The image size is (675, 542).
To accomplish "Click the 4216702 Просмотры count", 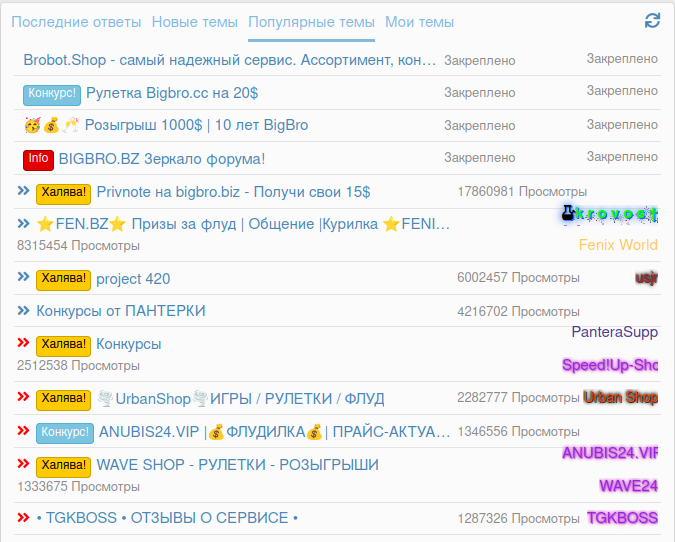I will 518,311.
